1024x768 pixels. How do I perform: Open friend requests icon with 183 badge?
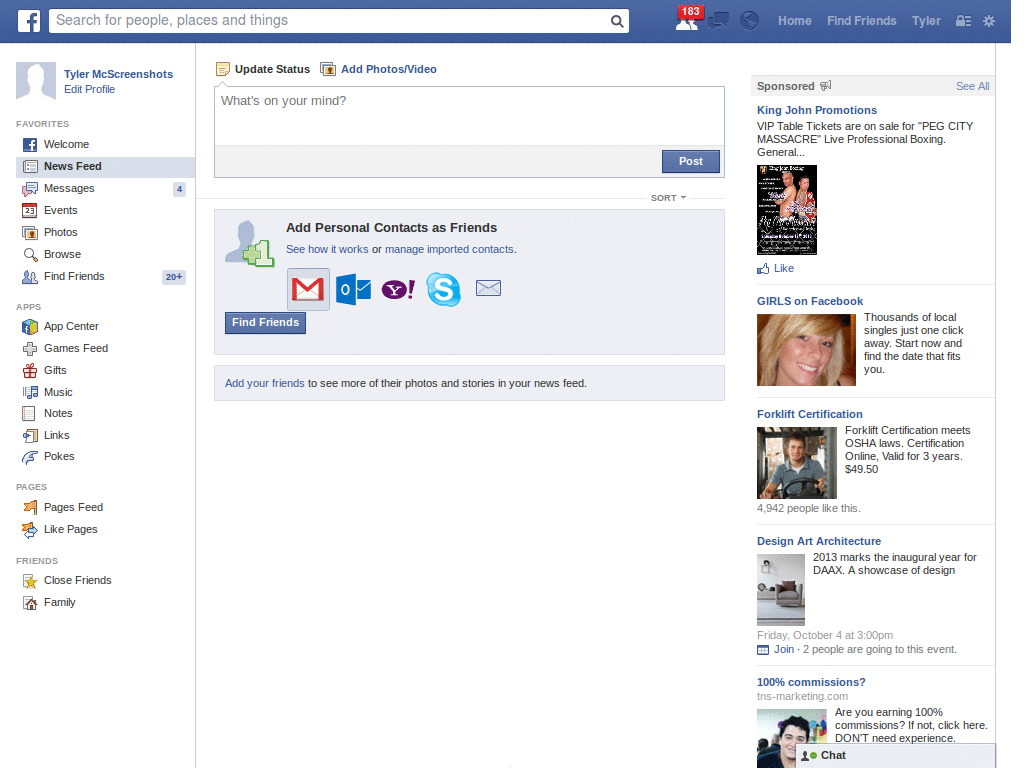tap(688, 20)
